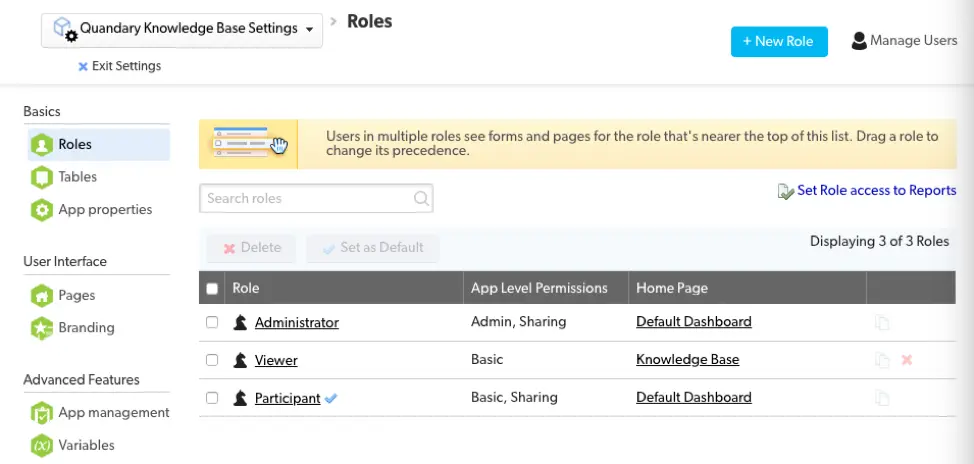Open Administrator's Default Dashboard home page

pyautogui.click(x=694, y=322)
